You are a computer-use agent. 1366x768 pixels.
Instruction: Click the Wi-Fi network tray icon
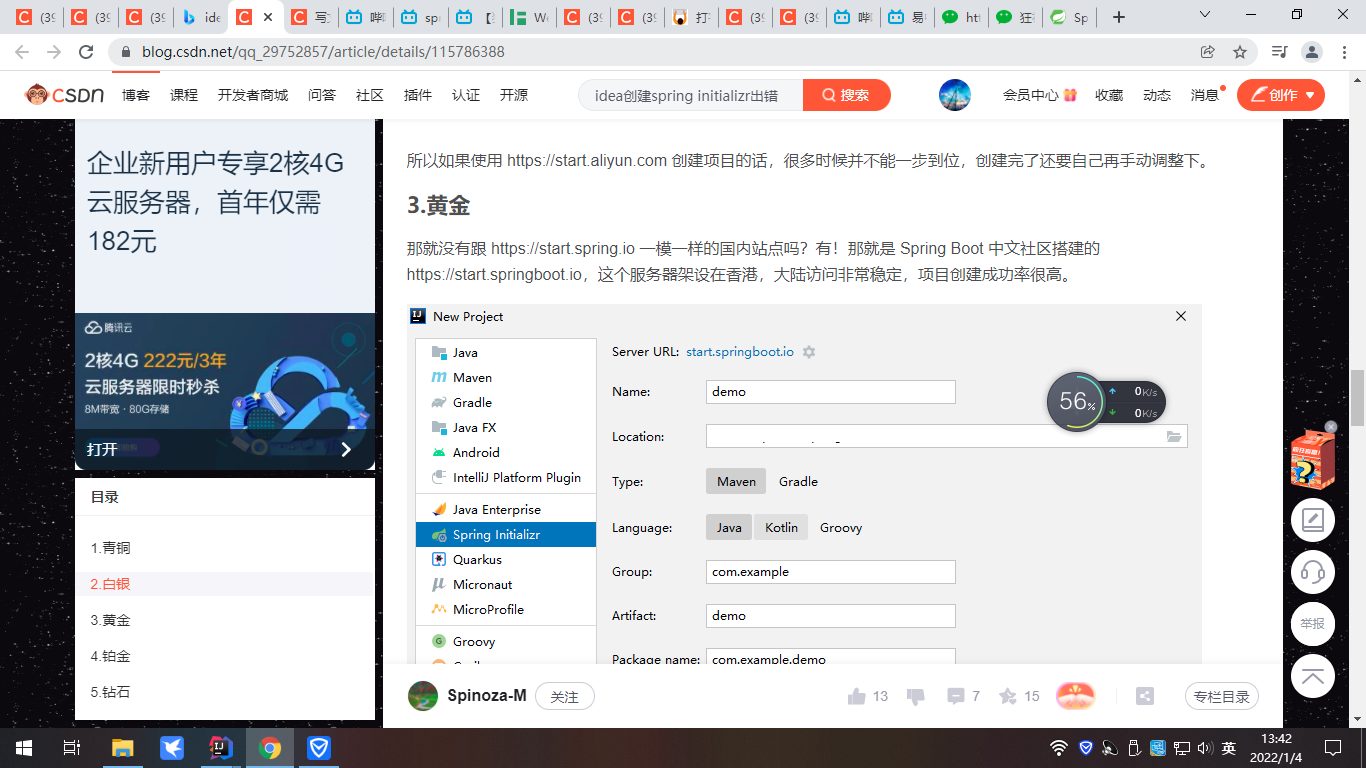1059,748
